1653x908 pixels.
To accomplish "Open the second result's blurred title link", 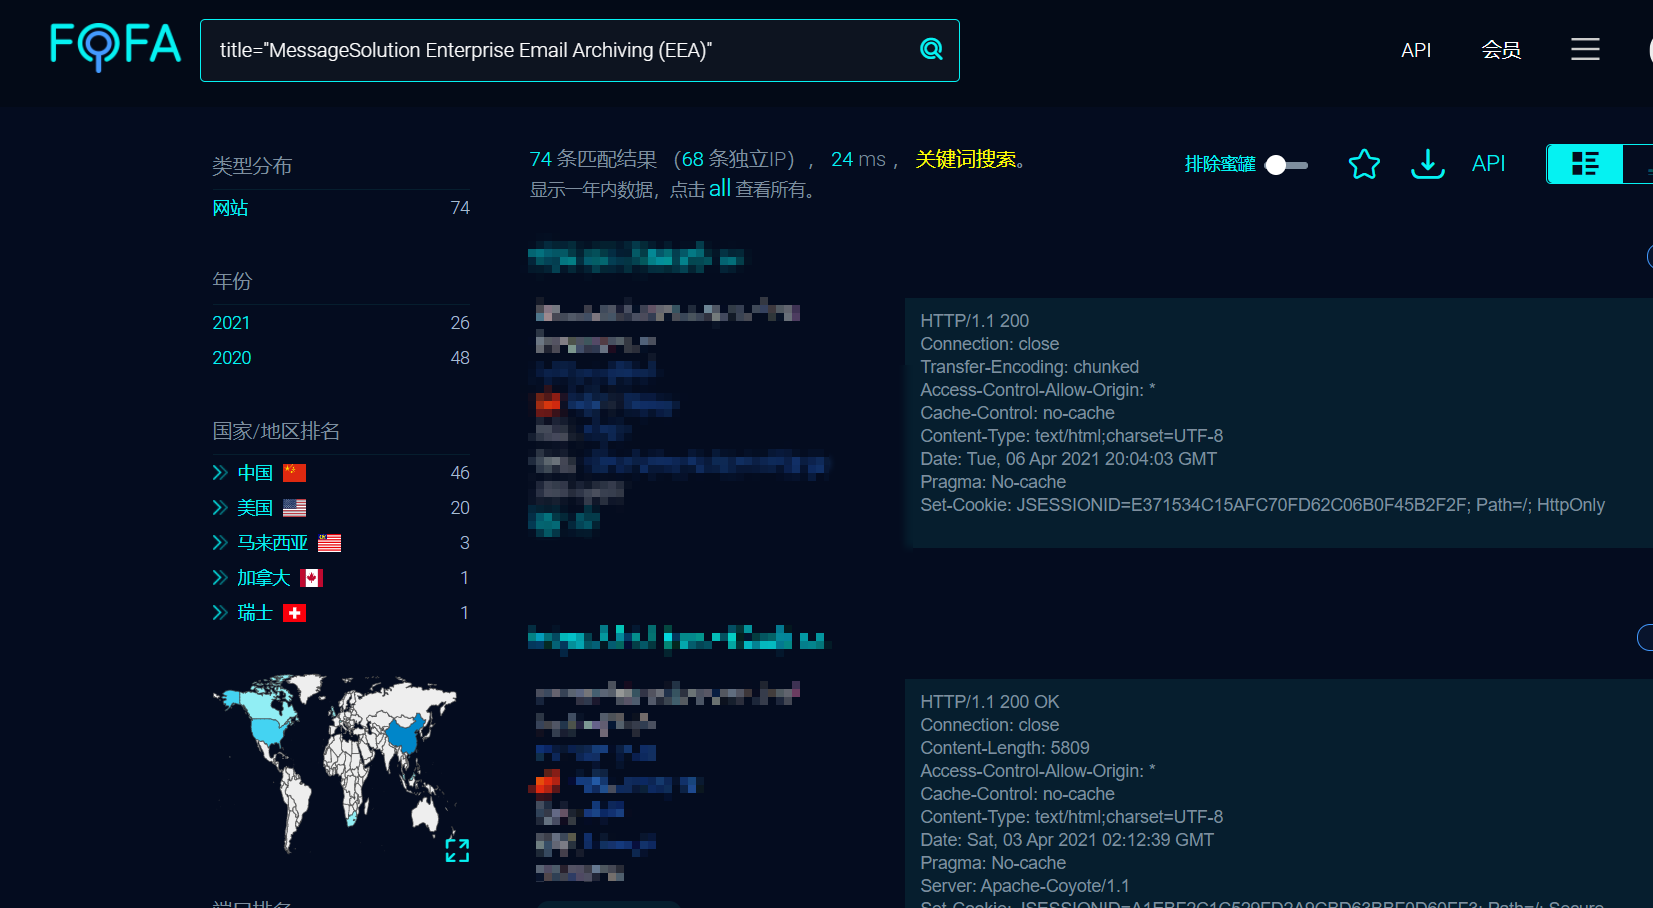I will point(678,638).
